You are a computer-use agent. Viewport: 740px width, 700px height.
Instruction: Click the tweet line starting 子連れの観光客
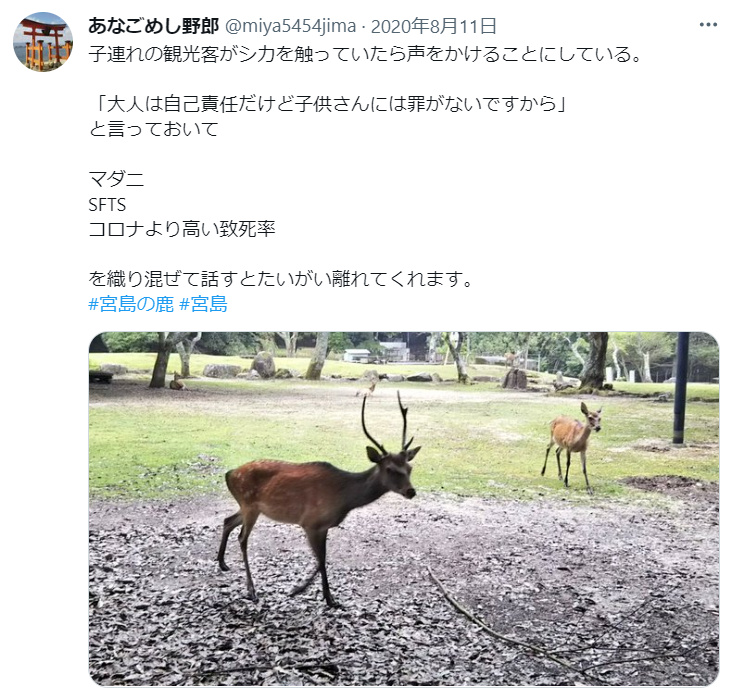(x=366, y=55)
